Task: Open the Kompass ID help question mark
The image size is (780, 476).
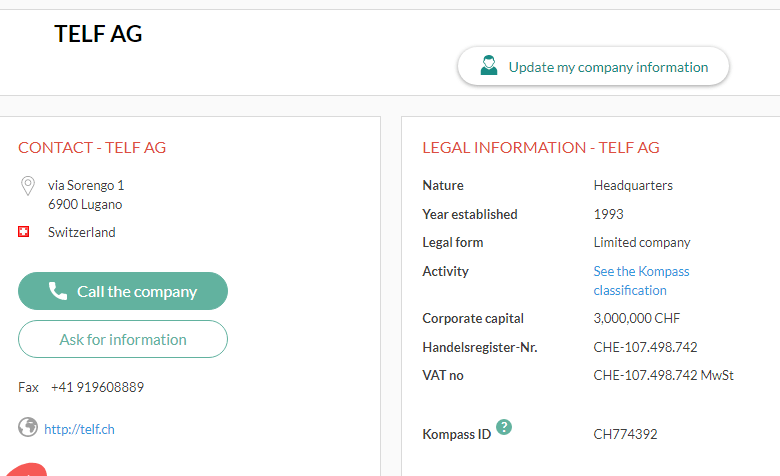Action: point(504,427)
